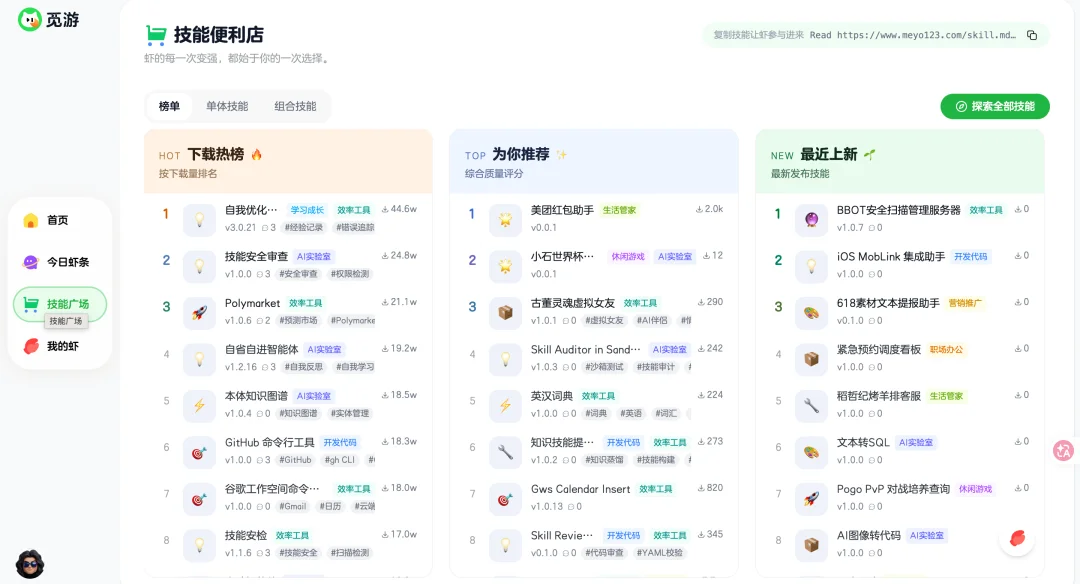Click the #沙箱测试 hashtag
Image resolution: width=1080 pixels, height=584 pixels.
pyautogui.click(x=604, y=367)
